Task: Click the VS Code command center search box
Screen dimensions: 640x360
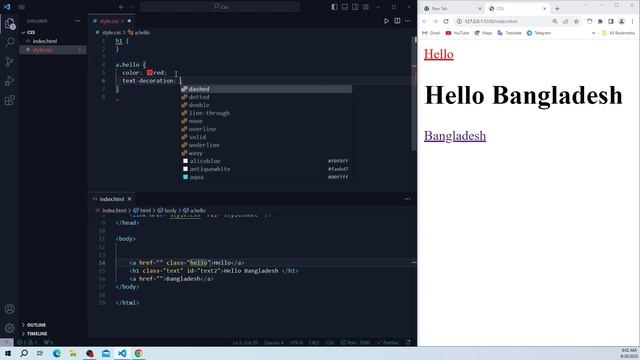Action: (x=220, y=7)
